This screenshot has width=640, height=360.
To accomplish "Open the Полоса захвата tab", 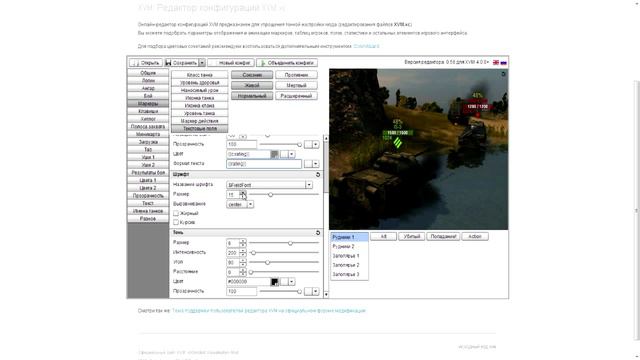I will (148, 127).
